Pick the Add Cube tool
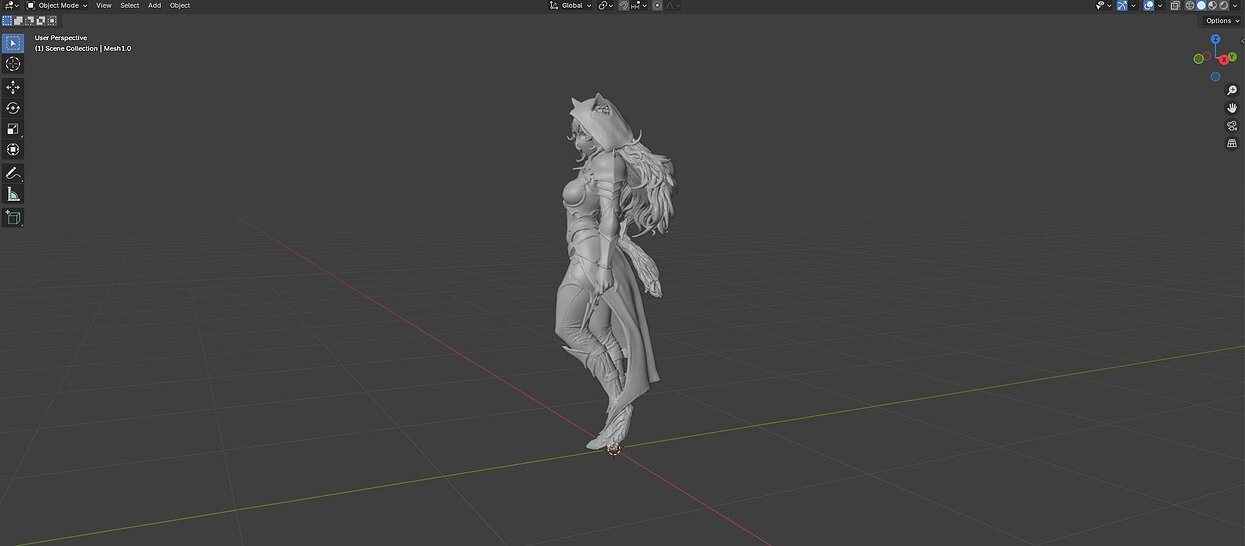This screenshot has height=546, width=1245. pos(13,217)
